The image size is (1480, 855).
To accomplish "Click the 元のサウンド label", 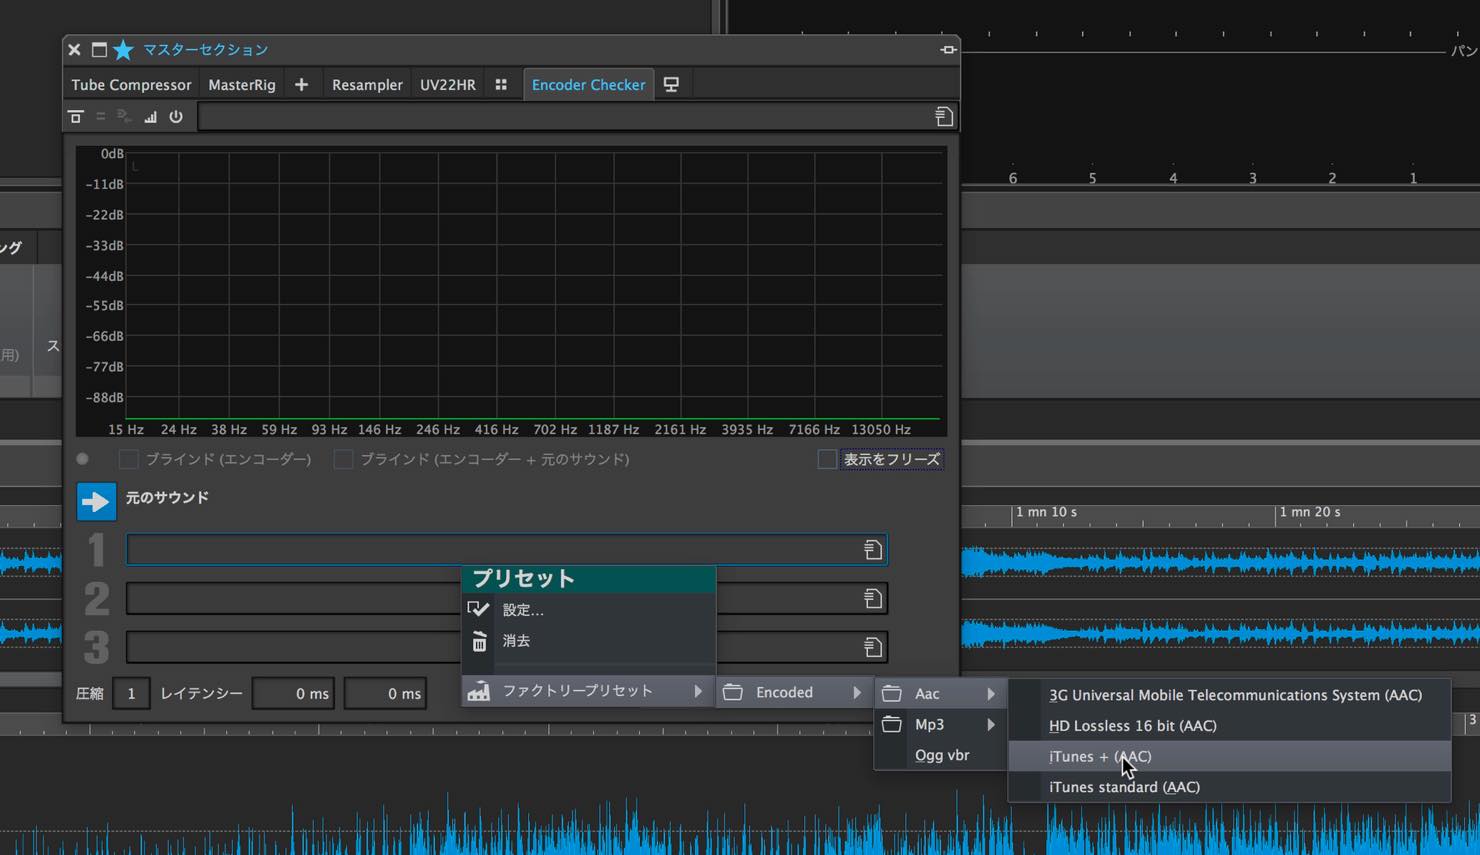I will (167, 497).
